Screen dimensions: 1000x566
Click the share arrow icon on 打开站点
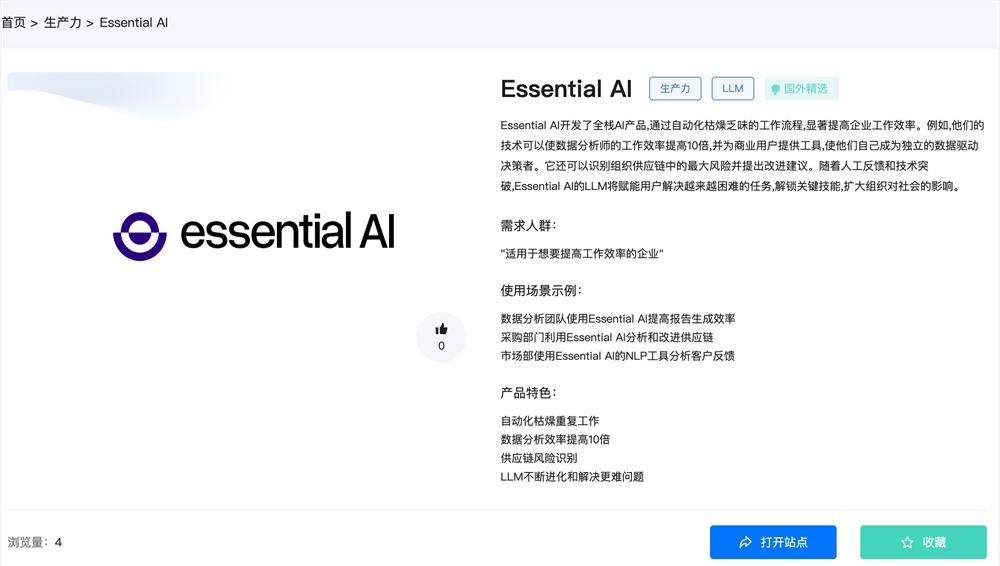(x=745, y=542)
